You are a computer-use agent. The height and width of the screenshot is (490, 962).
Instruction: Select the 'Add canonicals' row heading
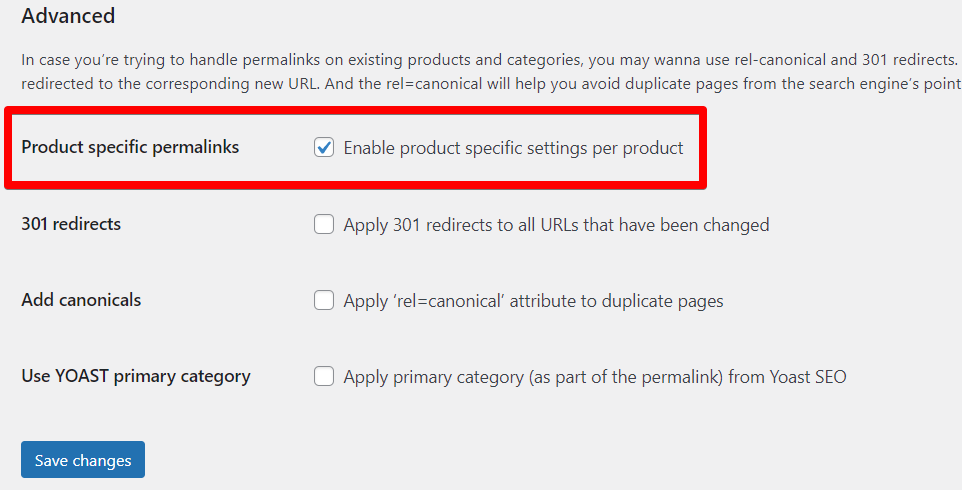[81, 300]
